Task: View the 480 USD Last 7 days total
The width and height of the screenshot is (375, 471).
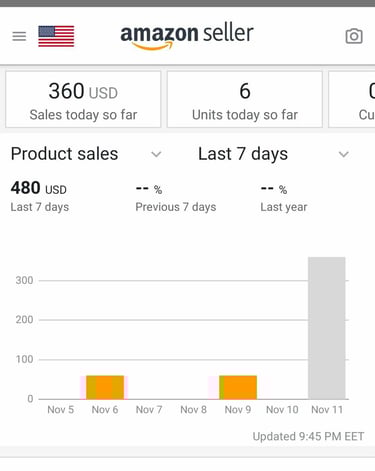Action: click(40, 197)
